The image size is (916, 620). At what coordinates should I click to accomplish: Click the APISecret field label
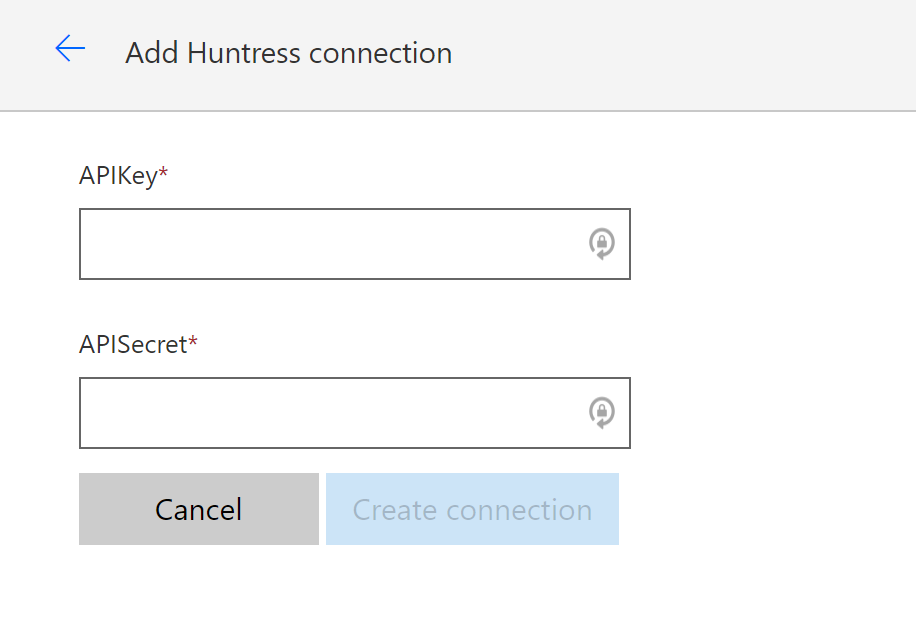133,345
